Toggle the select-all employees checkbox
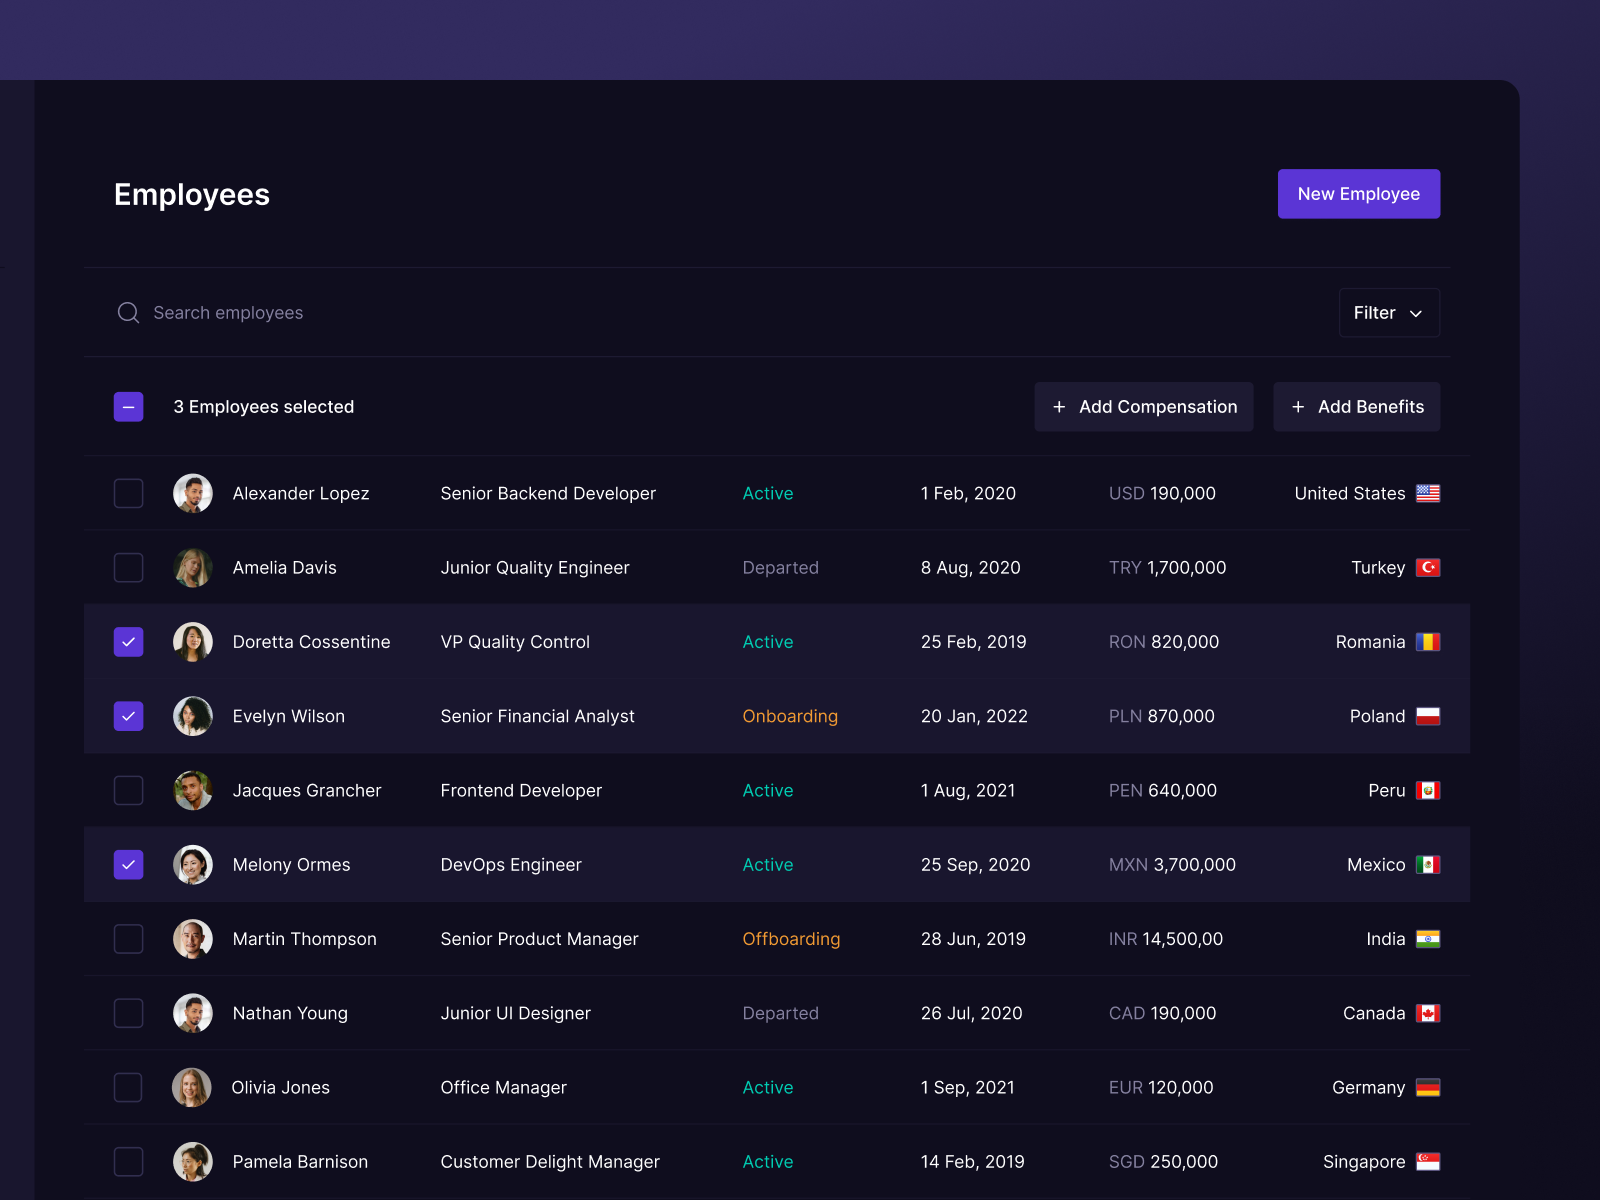1600x1200 pixels. [x=129, y=407]
